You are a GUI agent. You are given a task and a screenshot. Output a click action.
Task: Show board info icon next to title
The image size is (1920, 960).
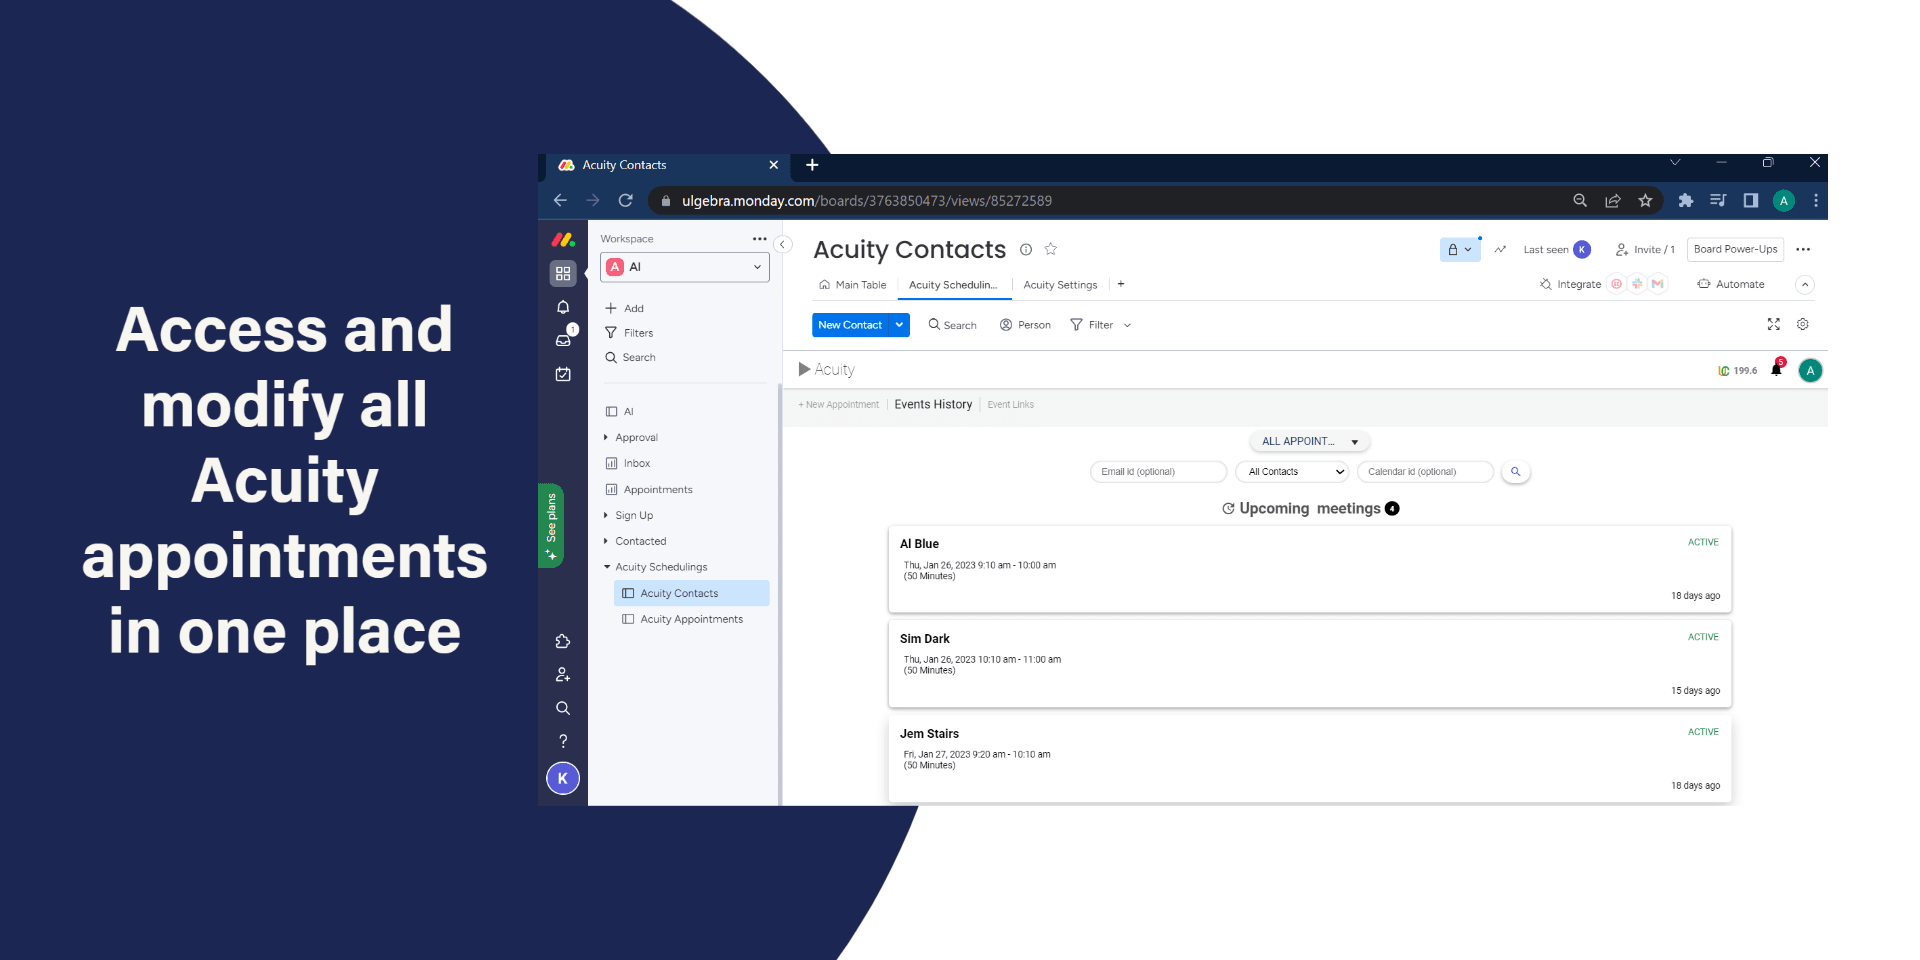click(x=1026, y=249)
